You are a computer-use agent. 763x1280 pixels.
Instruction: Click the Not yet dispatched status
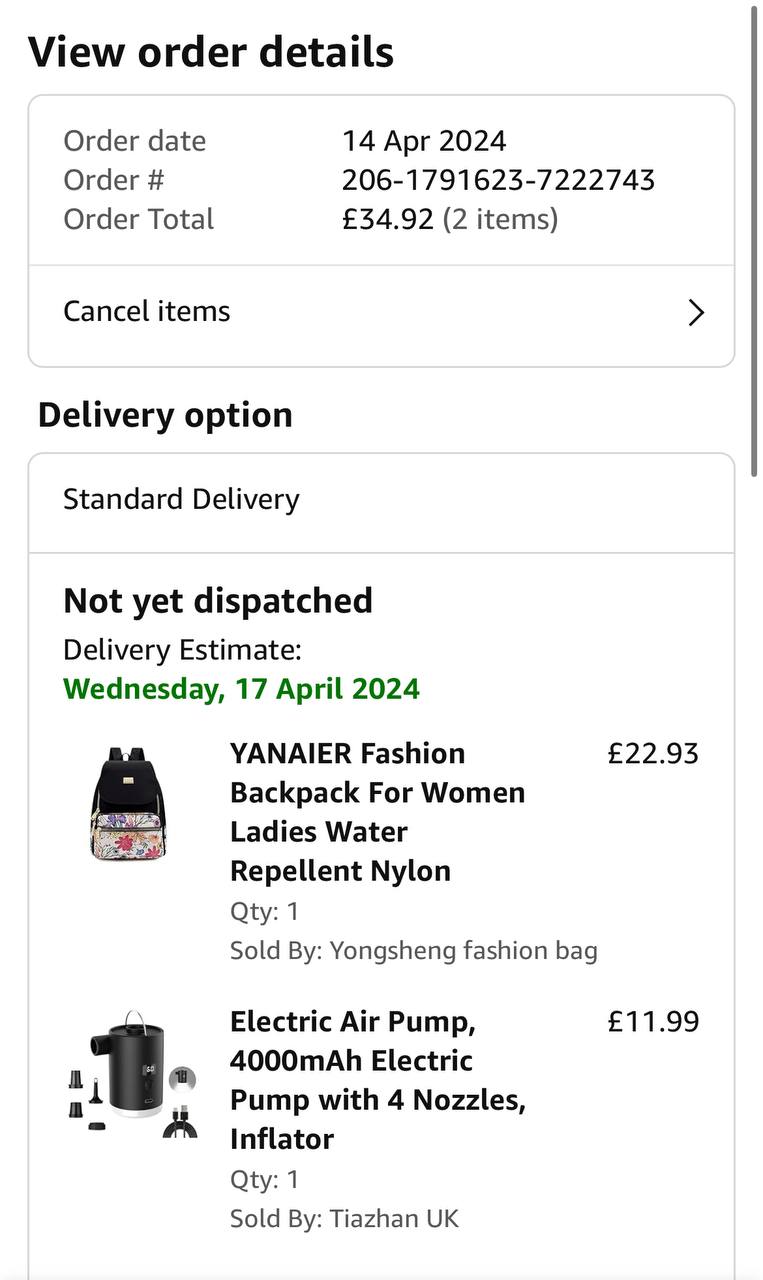pyautogui.click(x=218, y=601)
